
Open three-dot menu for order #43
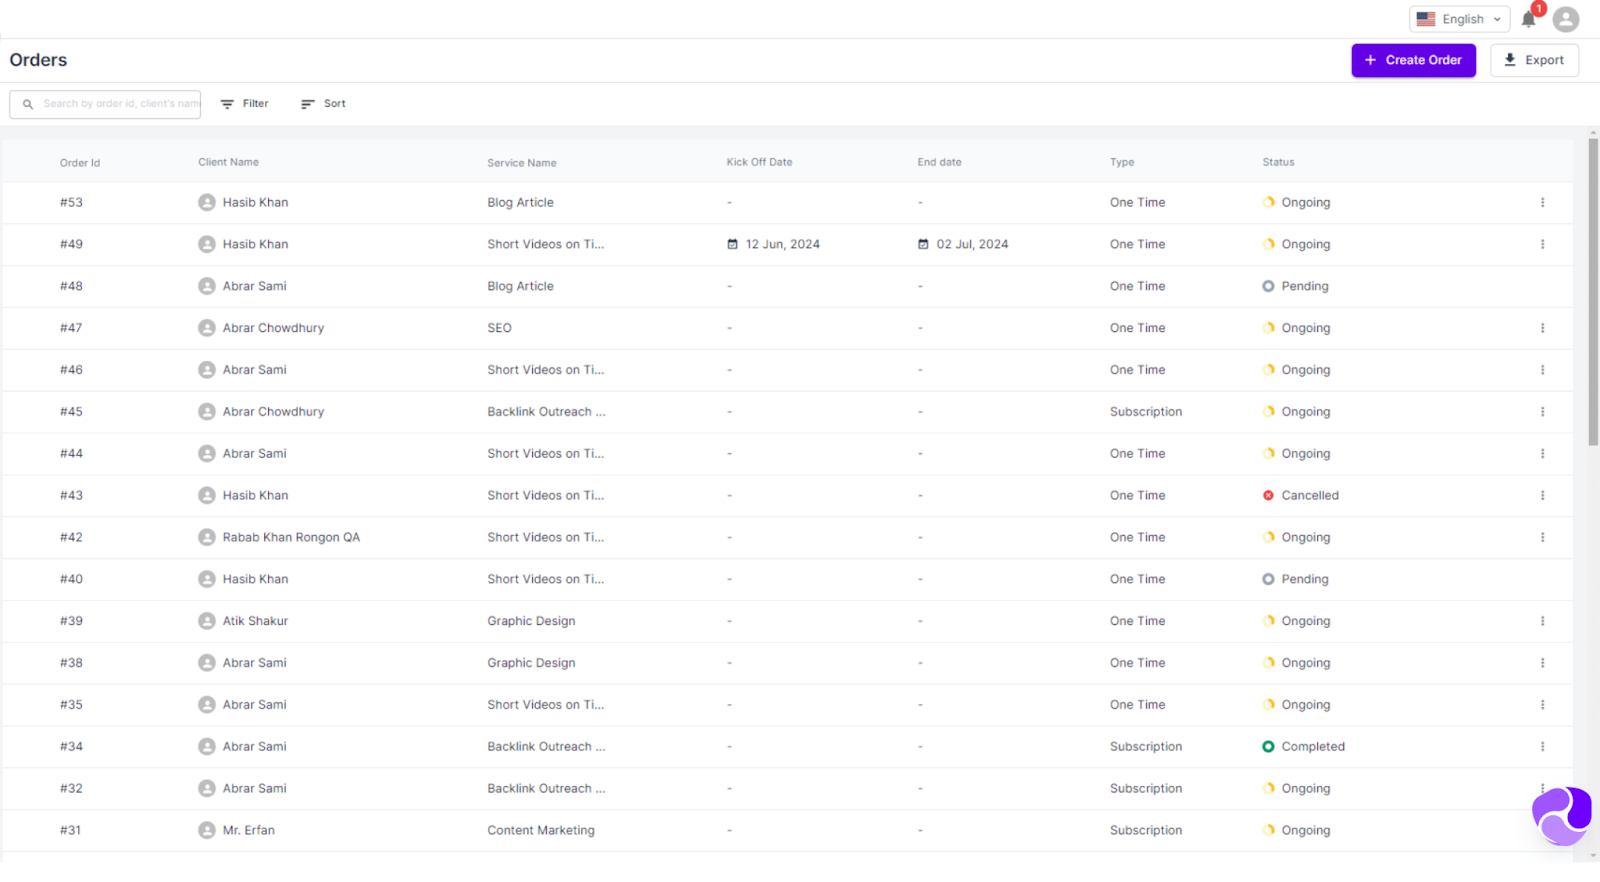(1542, 495)
